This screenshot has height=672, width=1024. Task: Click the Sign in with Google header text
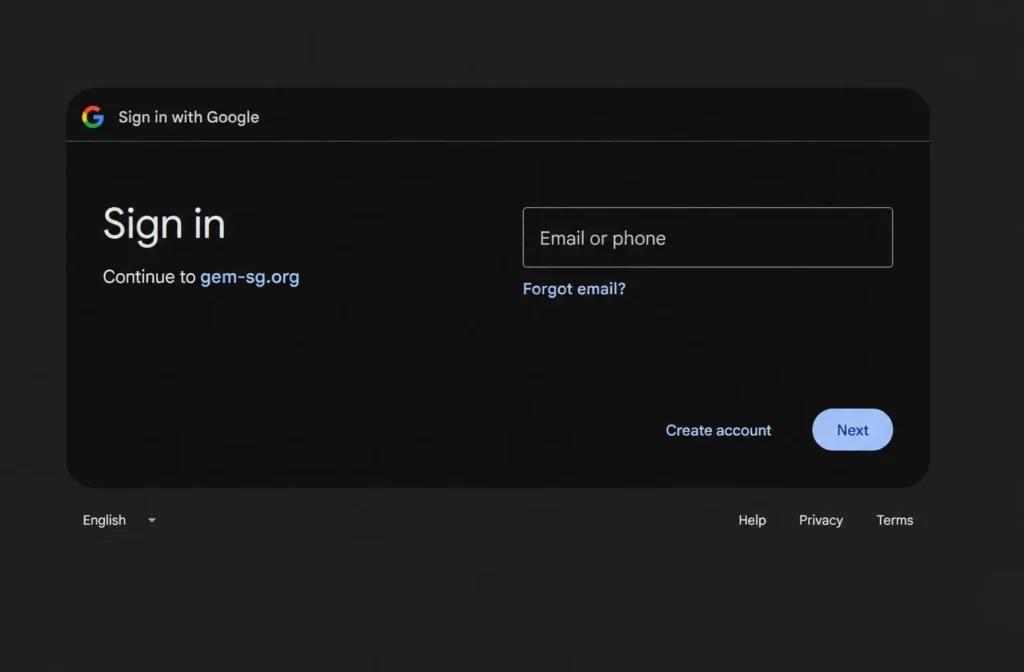189,117
